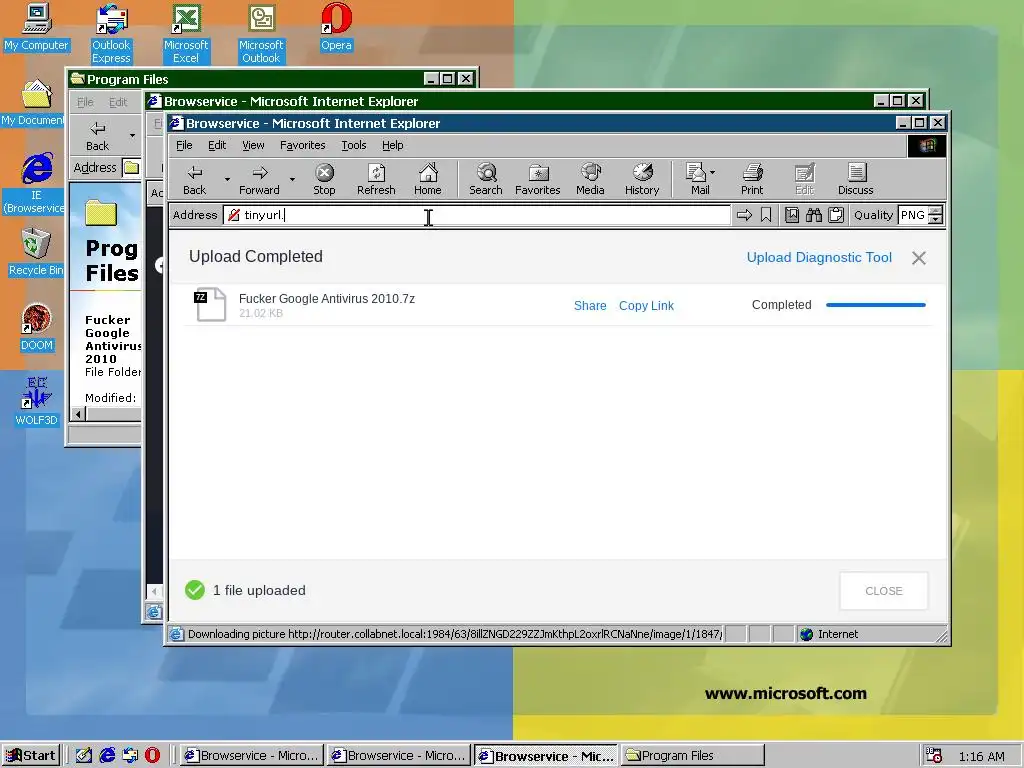Viewport: 1024px width, 768px height.
Task: Click the green checkmark beside 1 file uploaded
Action: [195, 590]
